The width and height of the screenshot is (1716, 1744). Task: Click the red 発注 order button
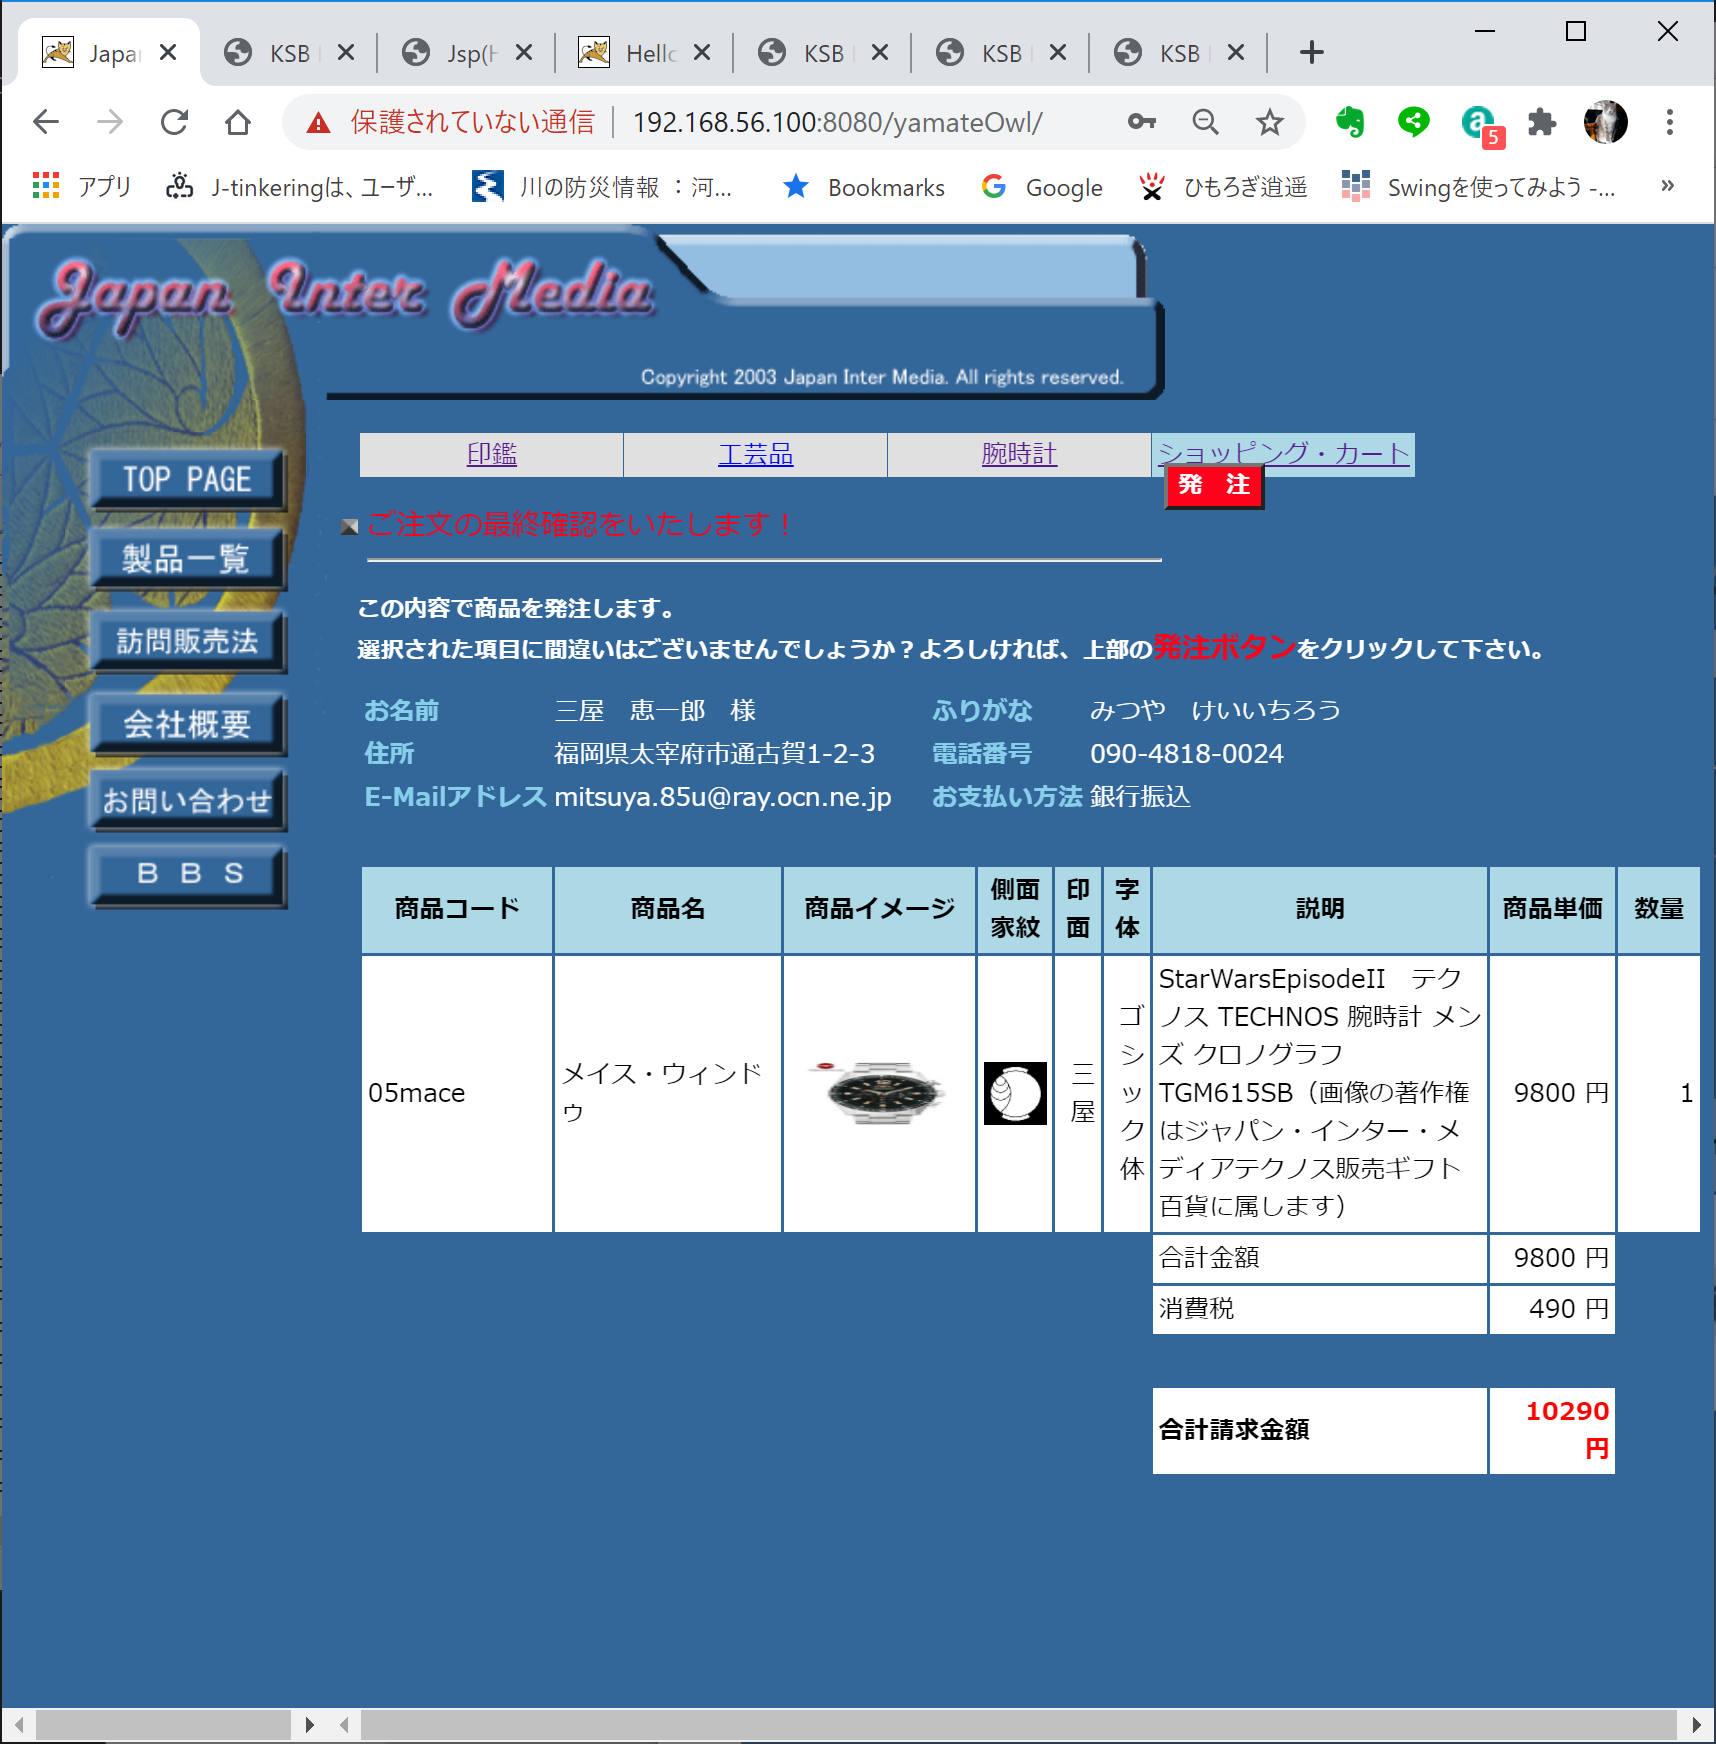(1214, 486)
